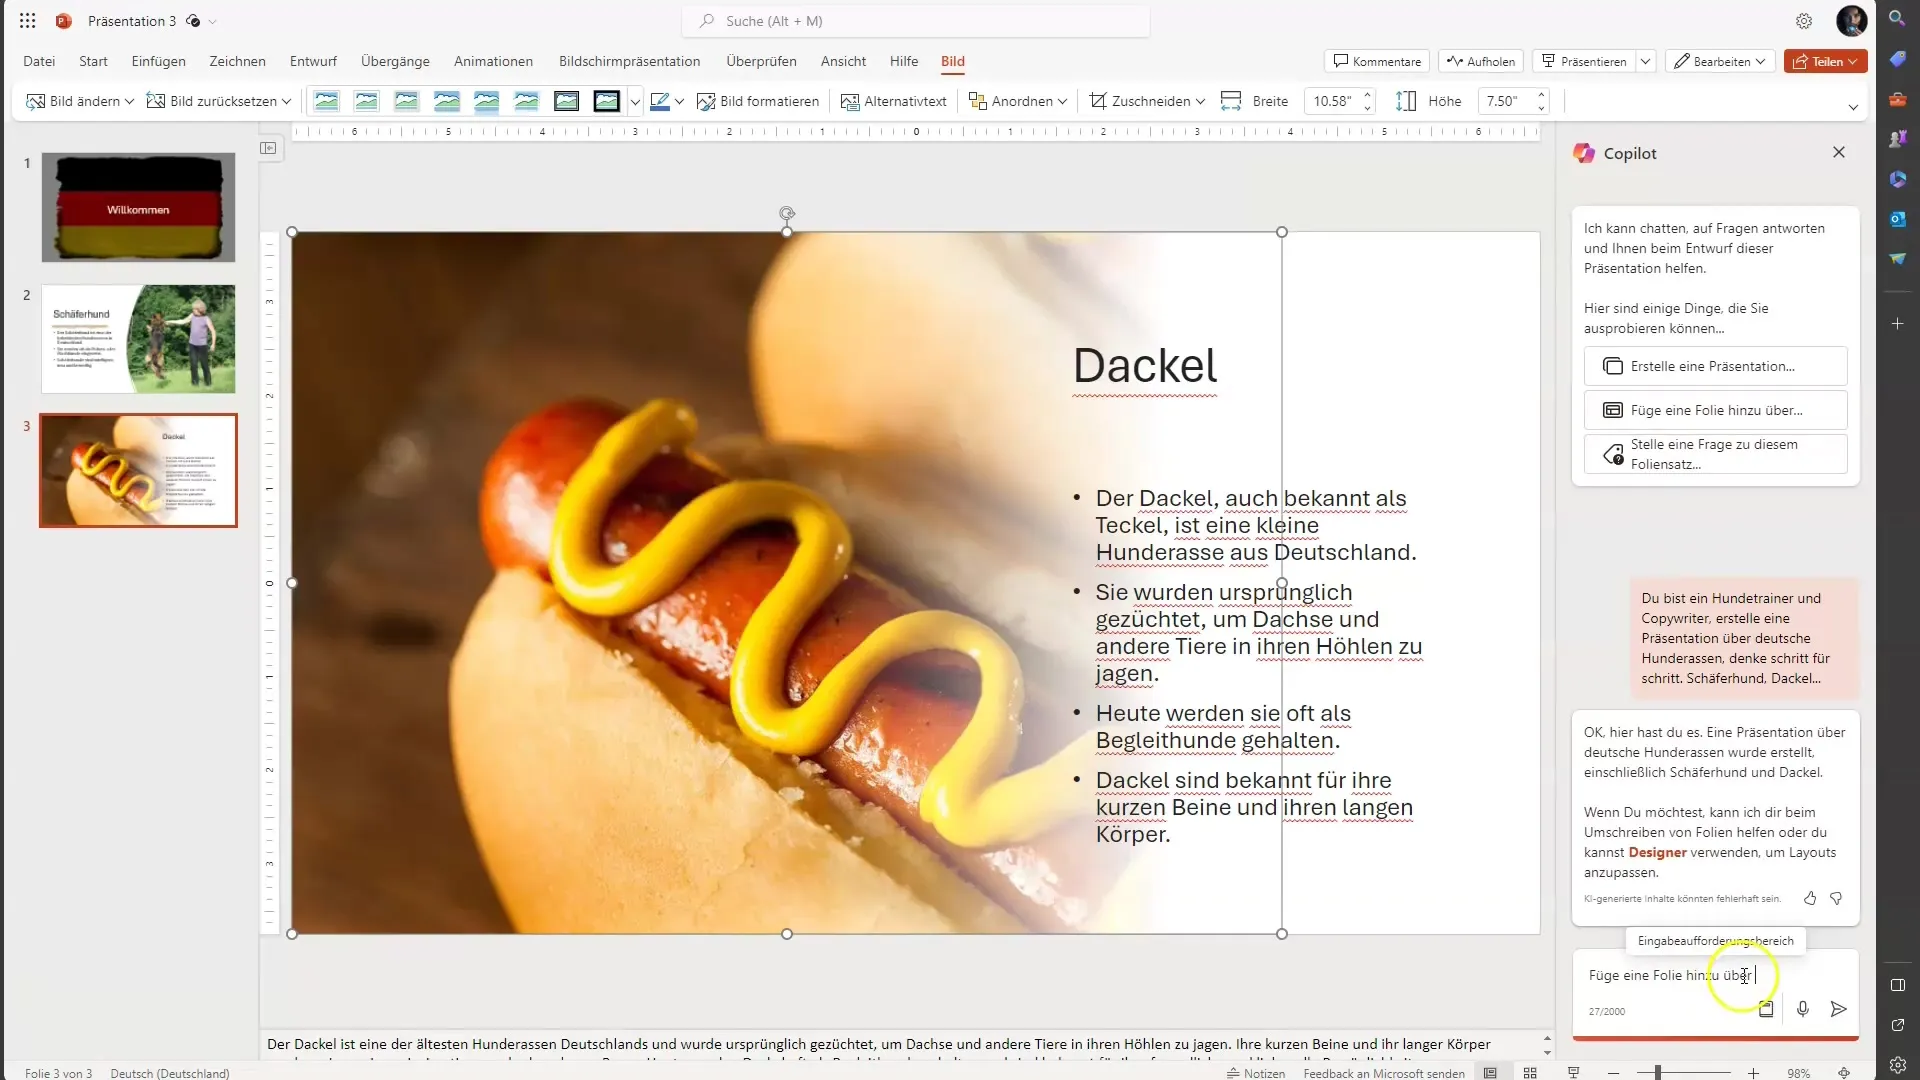Open the Anordnen dropdown
1920x1080 pixels.
coord(1018,101)
